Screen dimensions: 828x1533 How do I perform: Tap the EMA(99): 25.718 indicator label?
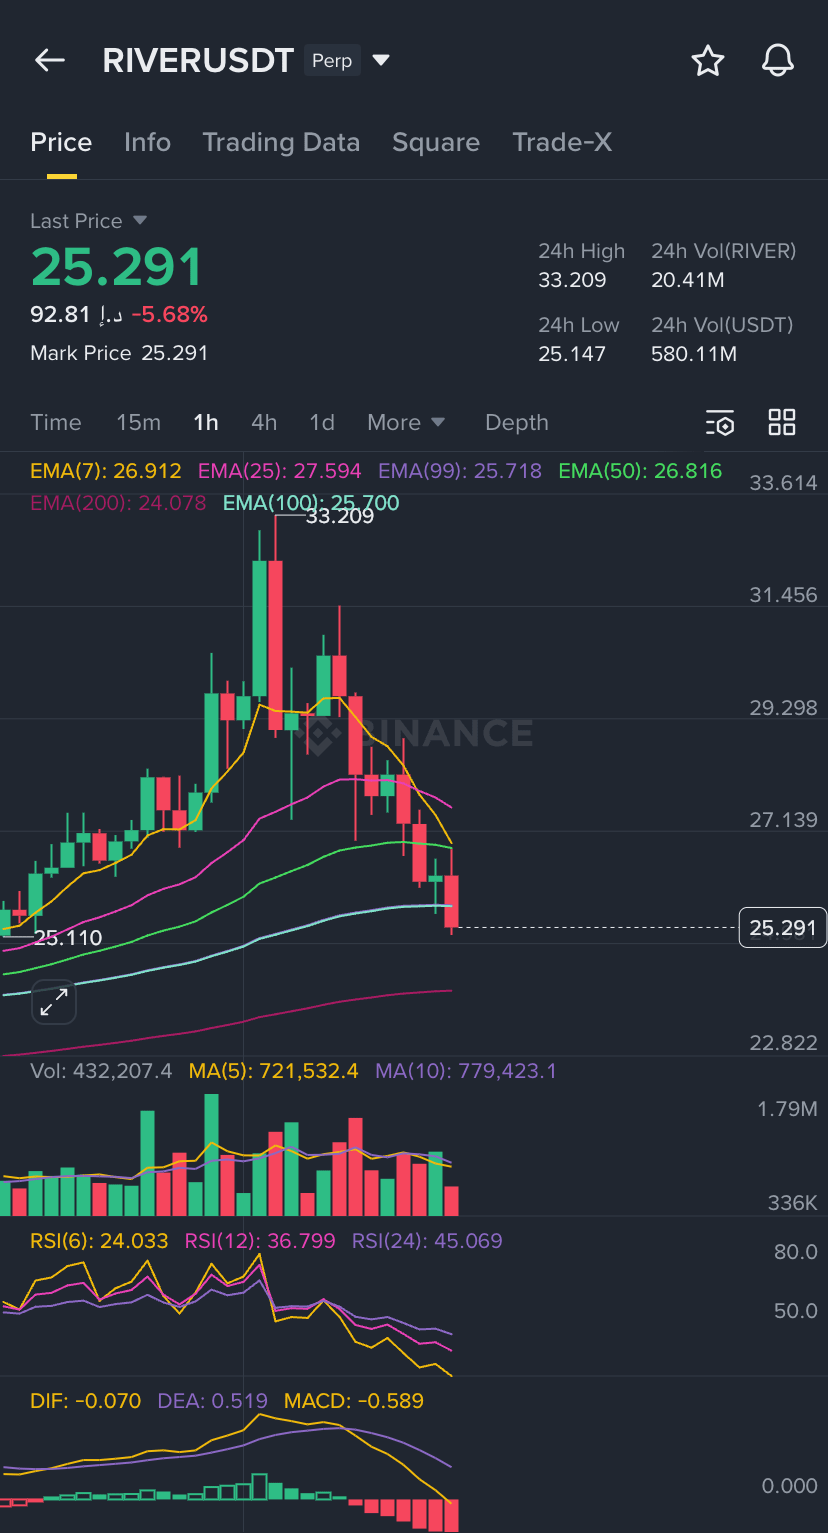pyautogui.click(x=460, y=471)
